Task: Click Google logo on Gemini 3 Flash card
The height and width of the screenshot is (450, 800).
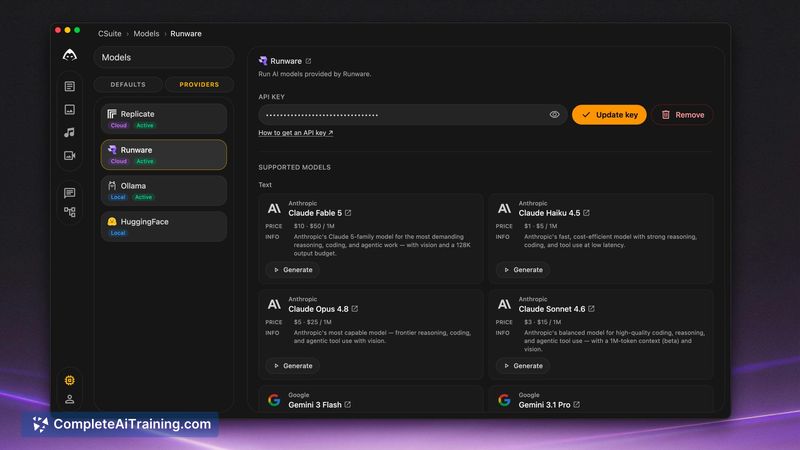Action: pos(274,400)
